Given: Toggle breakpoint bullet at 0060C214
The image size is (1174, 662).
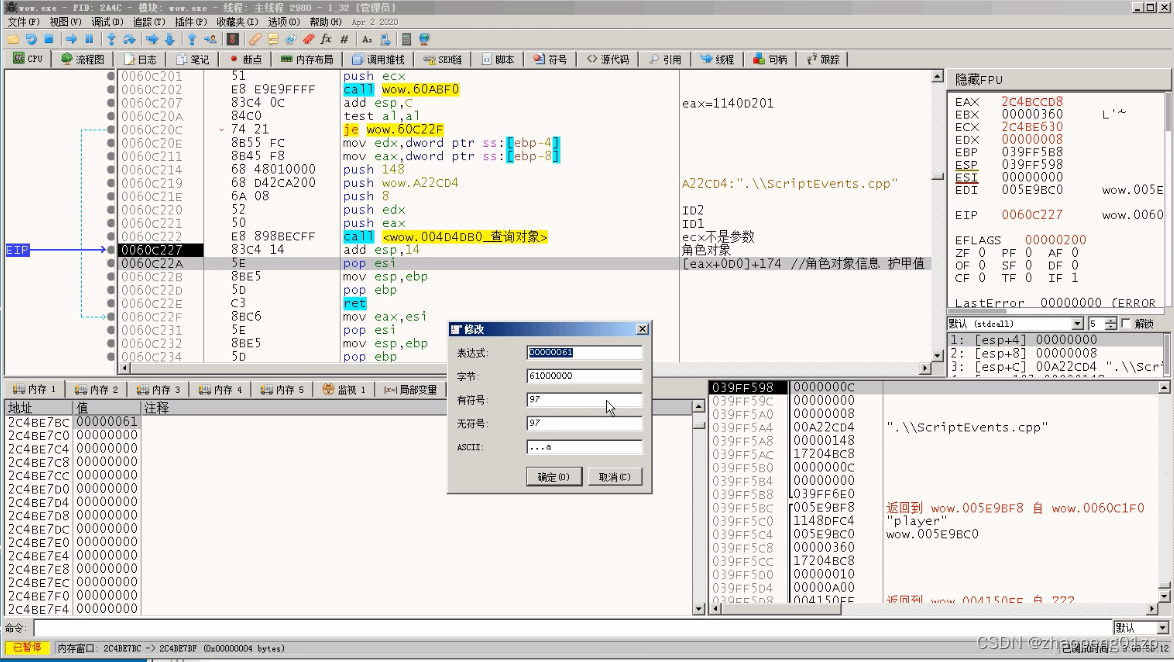Looking at the screenshot, I should click(x=111, y=170).
